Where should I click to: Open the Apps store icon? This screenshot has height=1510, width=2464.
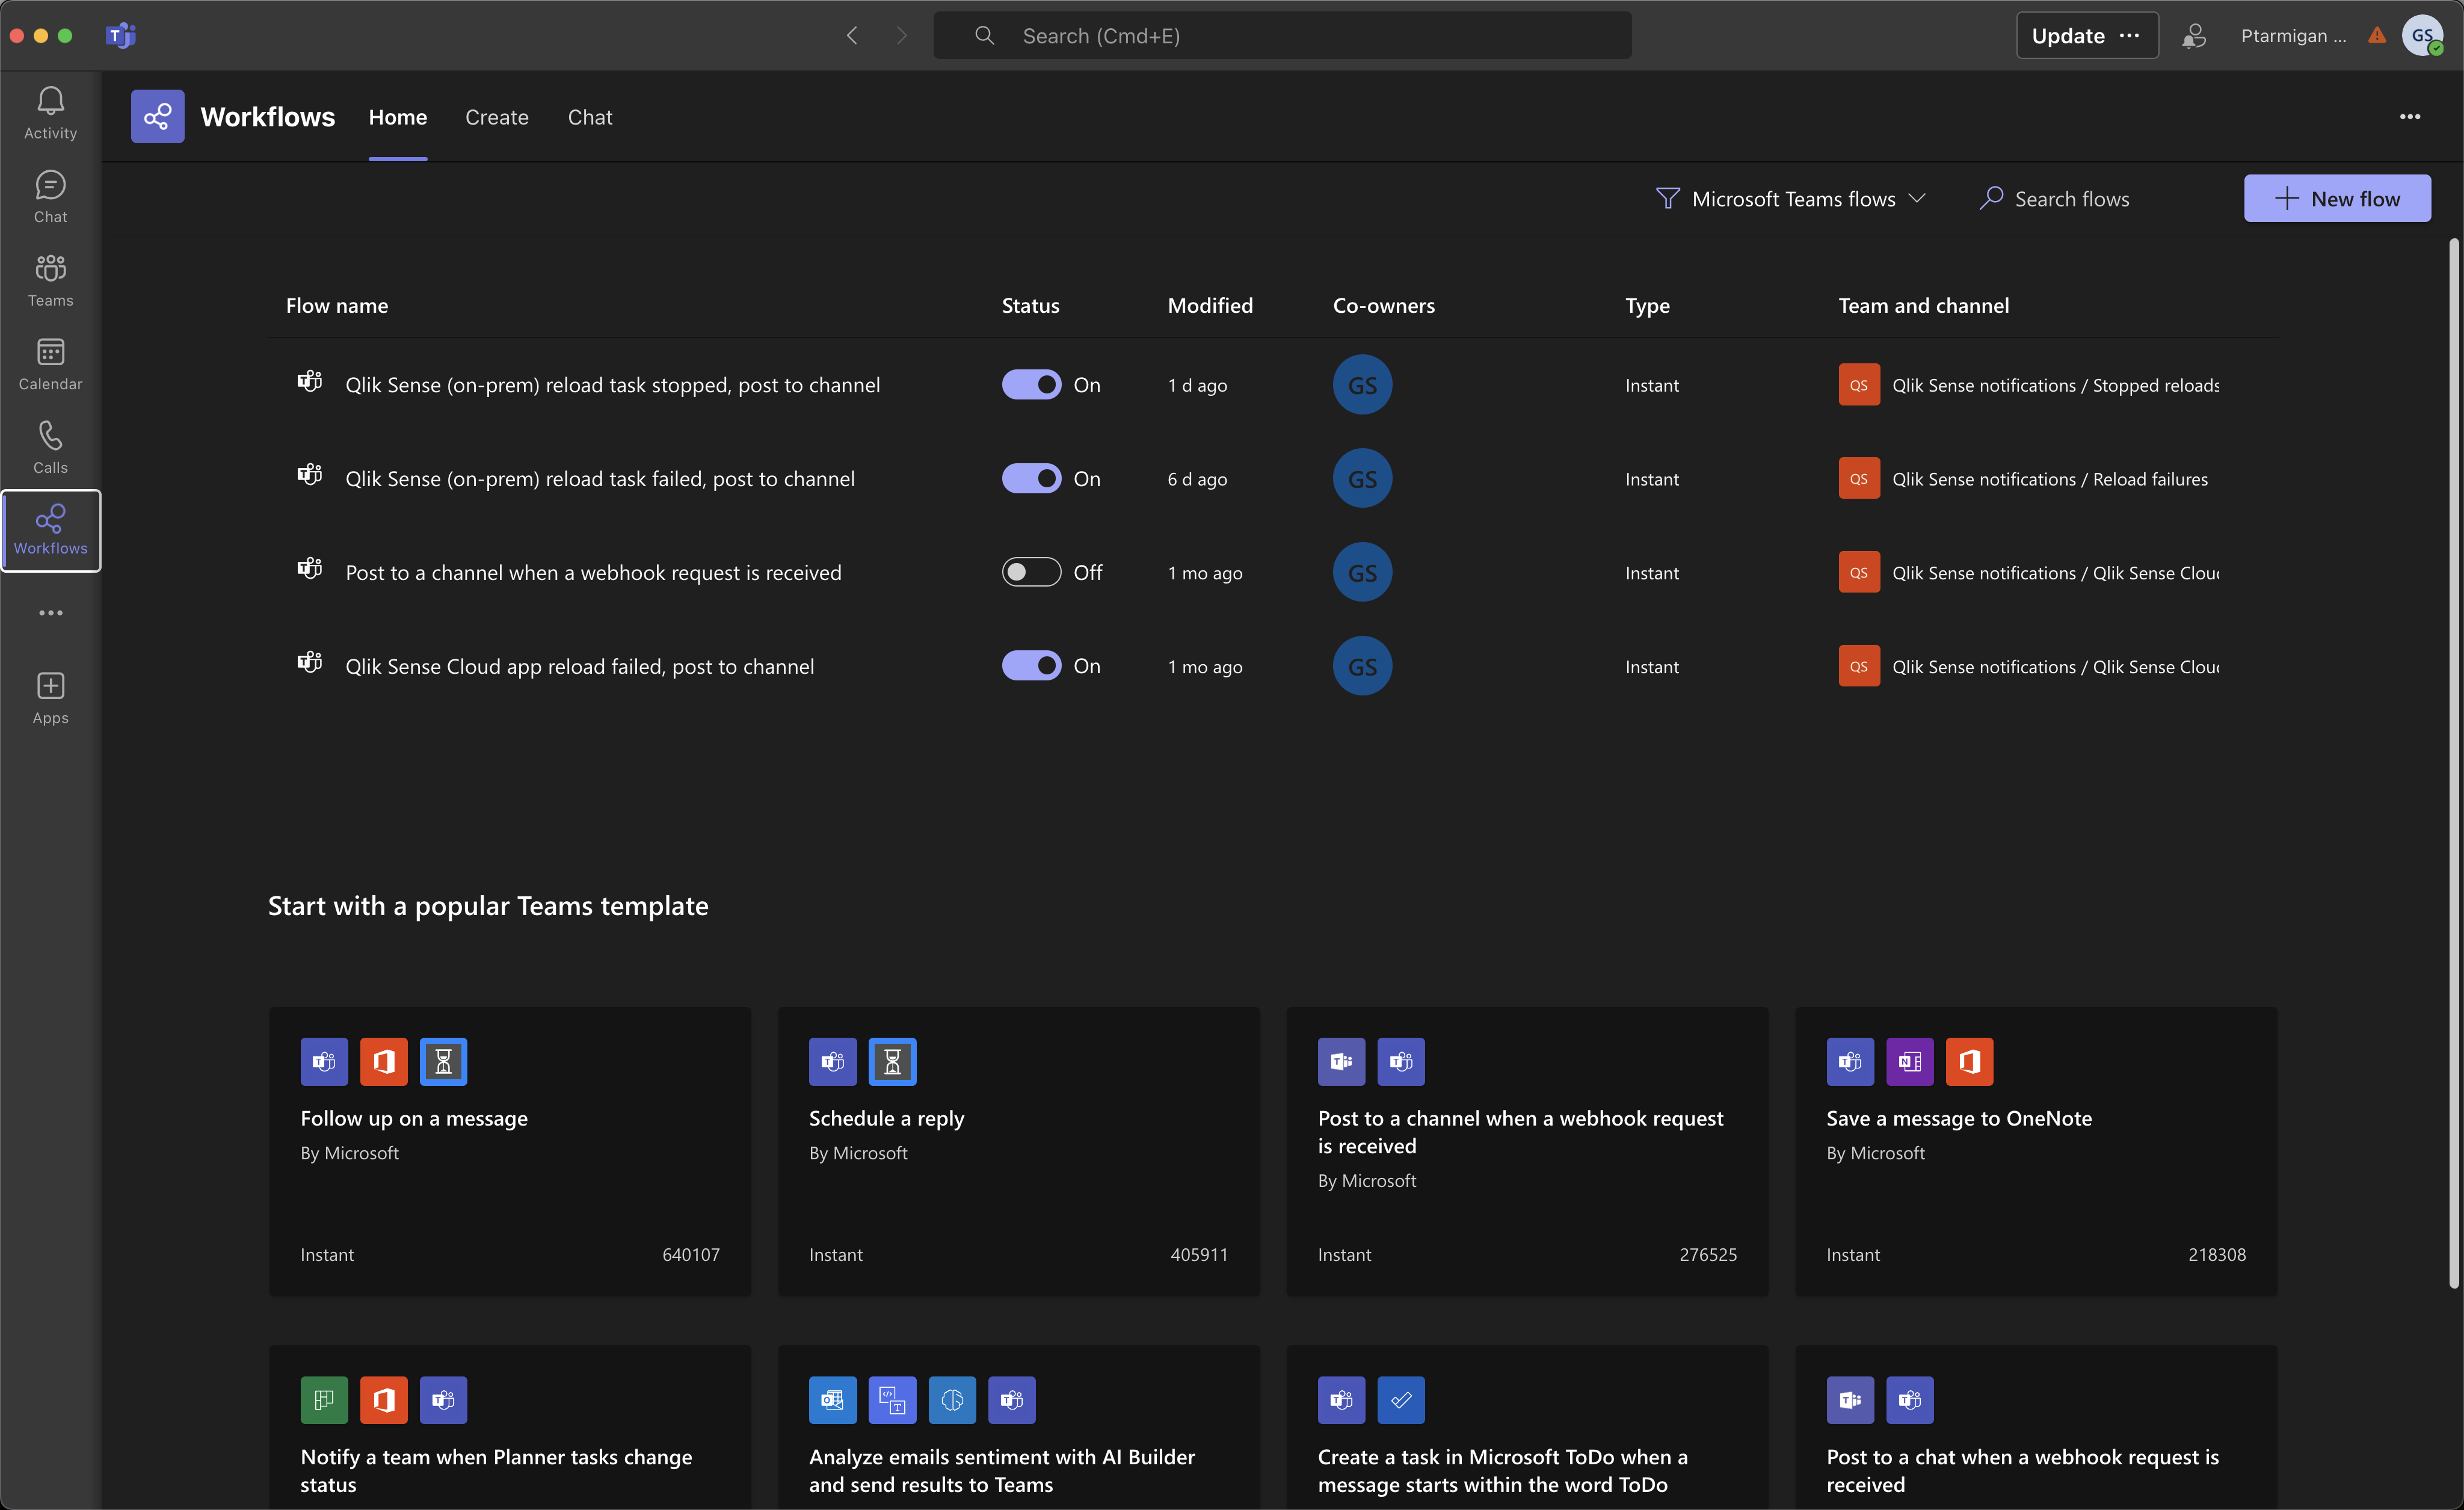point(50,698)
